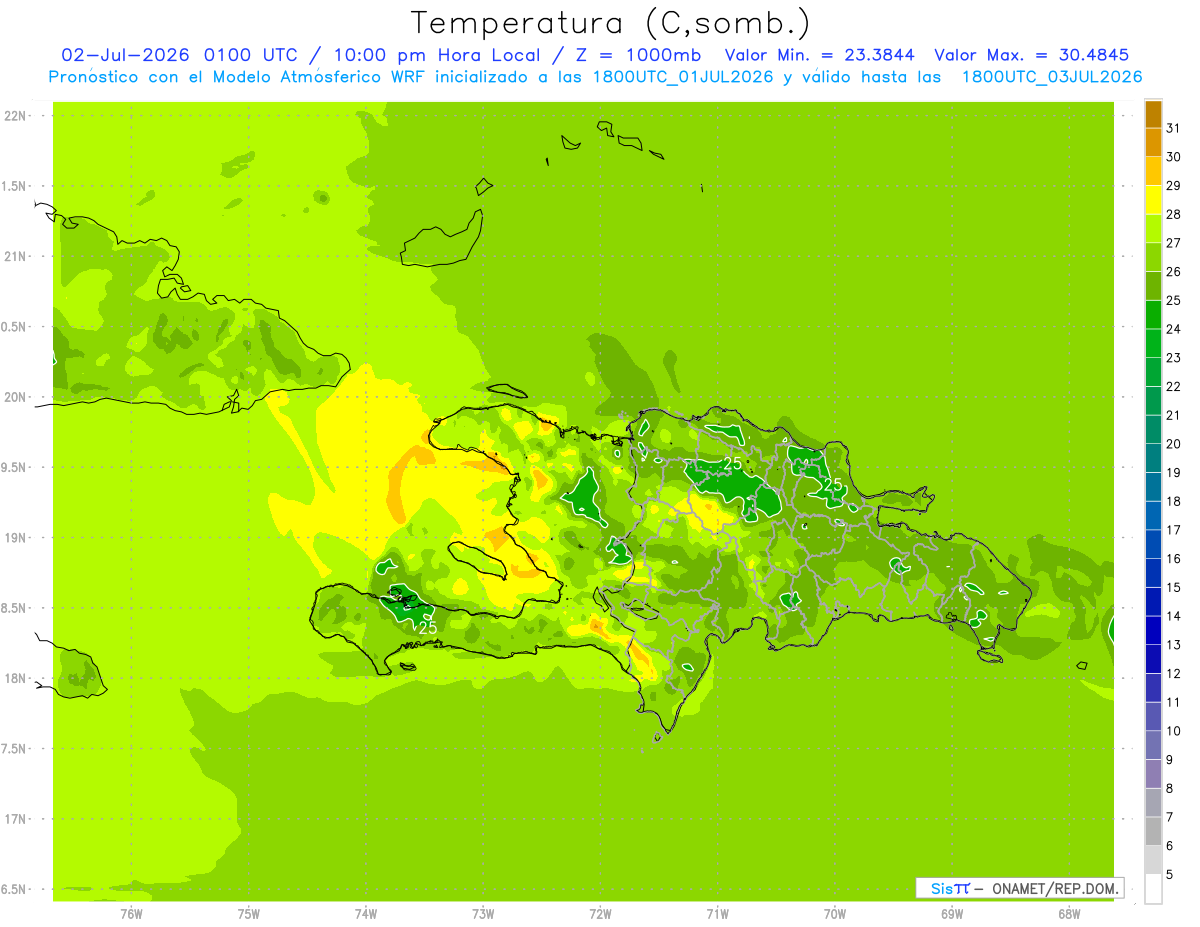1200x927 pixels.
Task: Click the "70W" longitude label
Action: click(834, 913)
